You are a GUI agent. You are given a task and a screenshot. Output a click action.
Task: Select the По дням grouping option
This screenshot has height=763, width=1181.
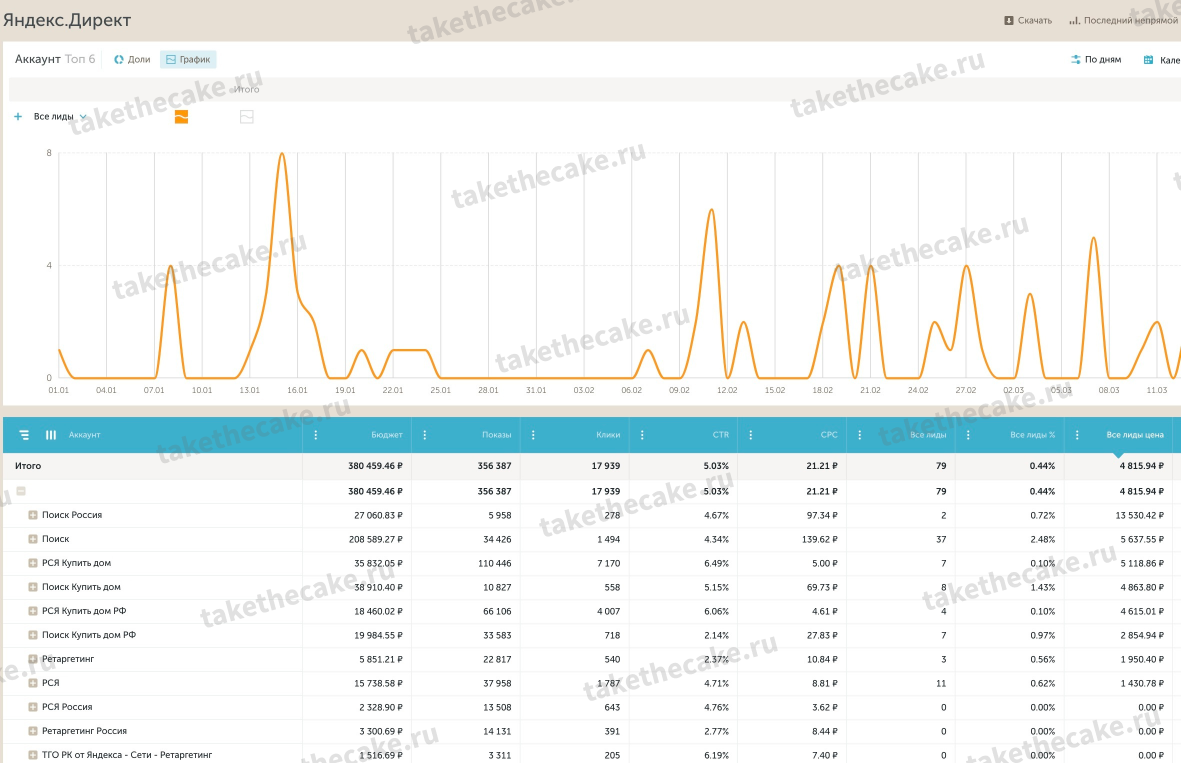(x=1096, y=60)
